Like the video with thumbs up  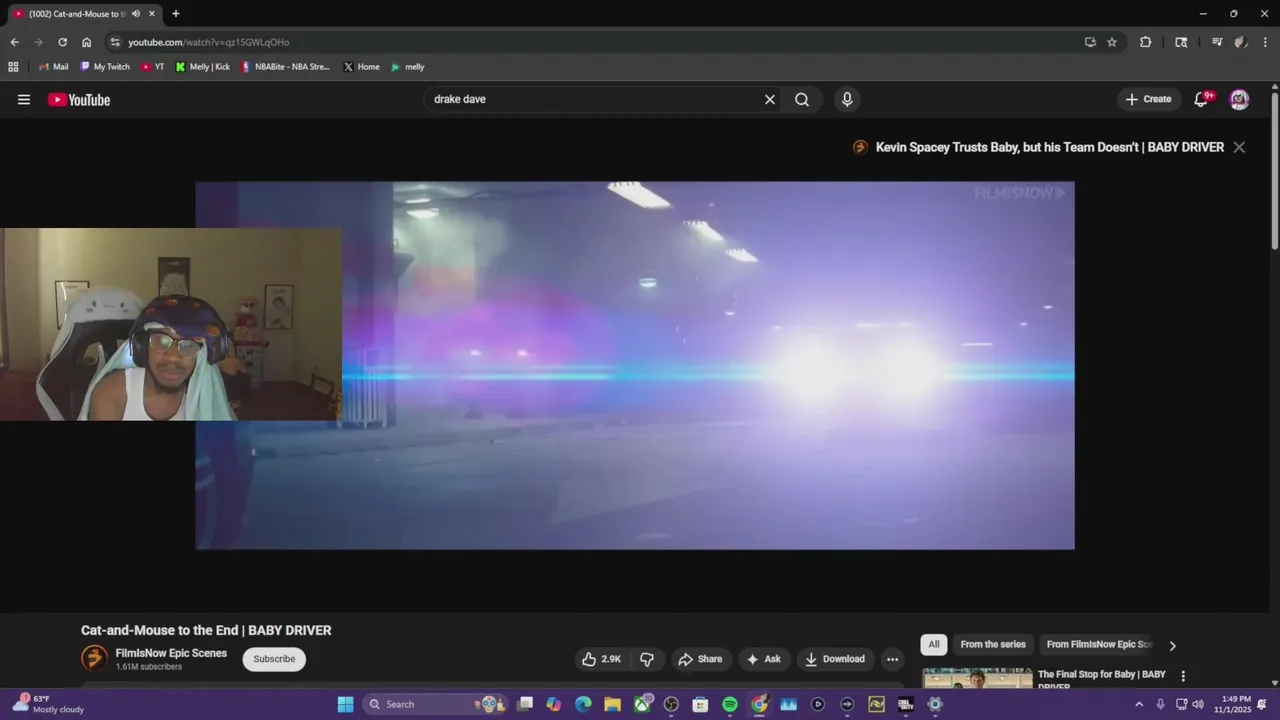click(602, 659)
